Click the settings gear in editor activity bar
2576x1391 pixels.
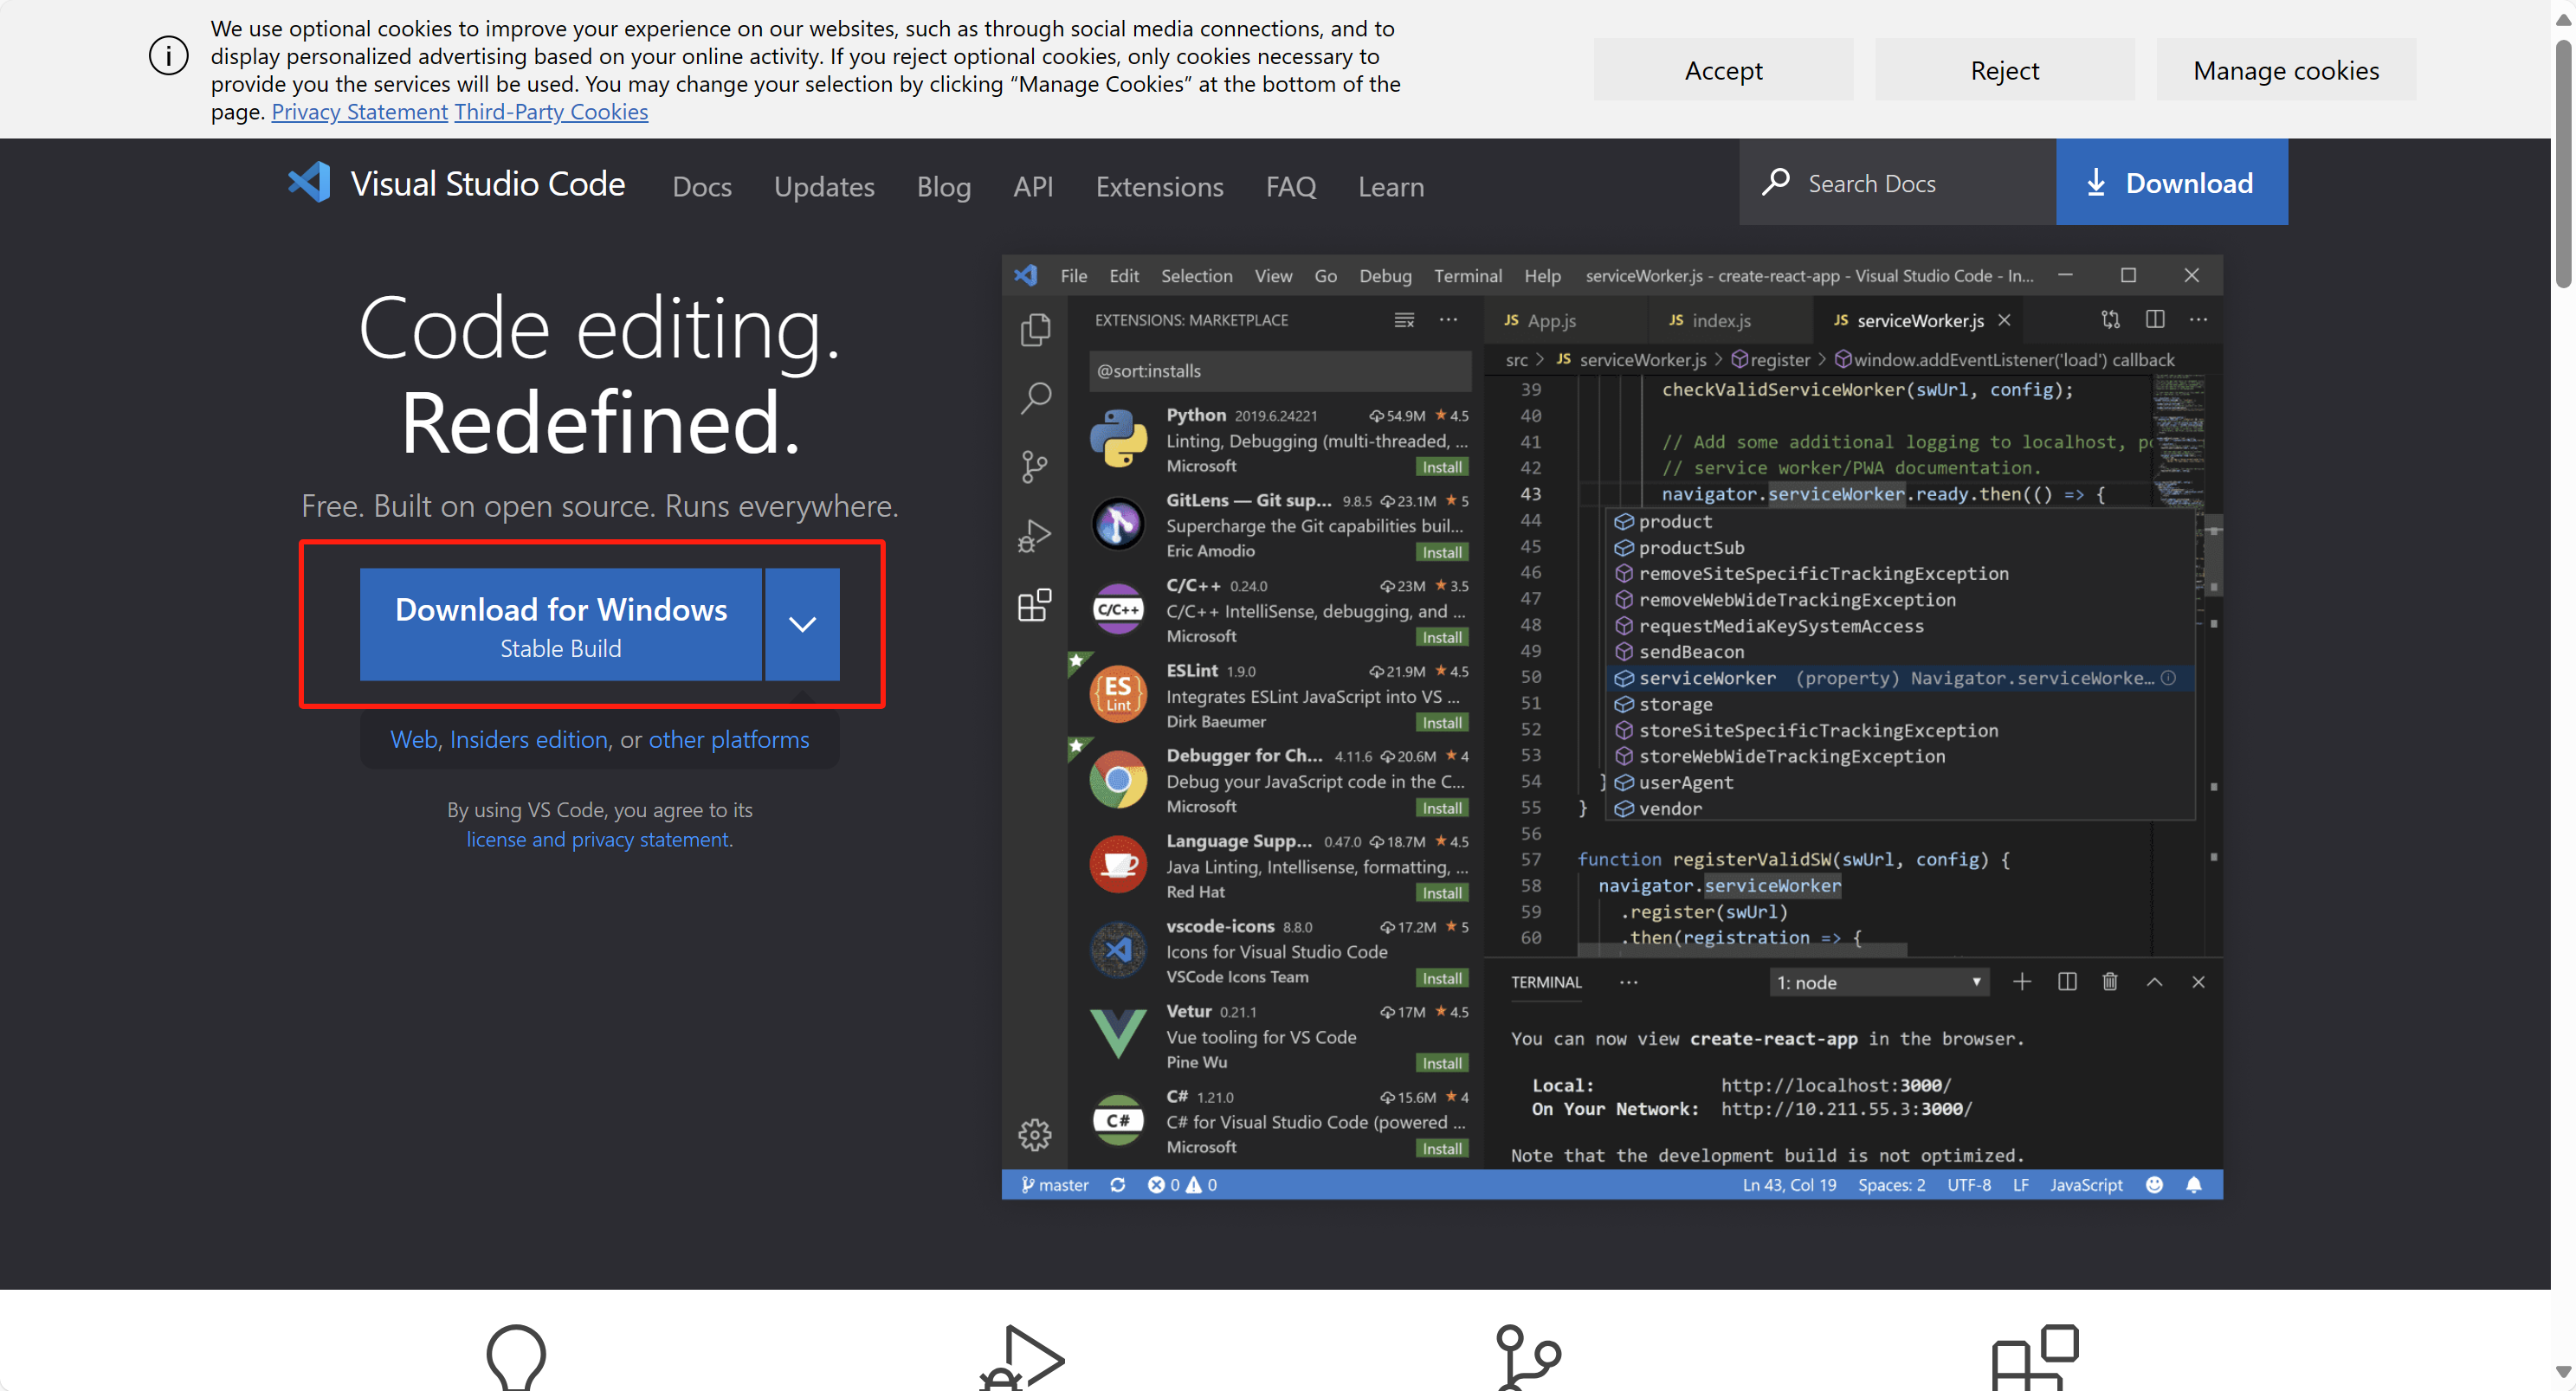[1035, 1134]
